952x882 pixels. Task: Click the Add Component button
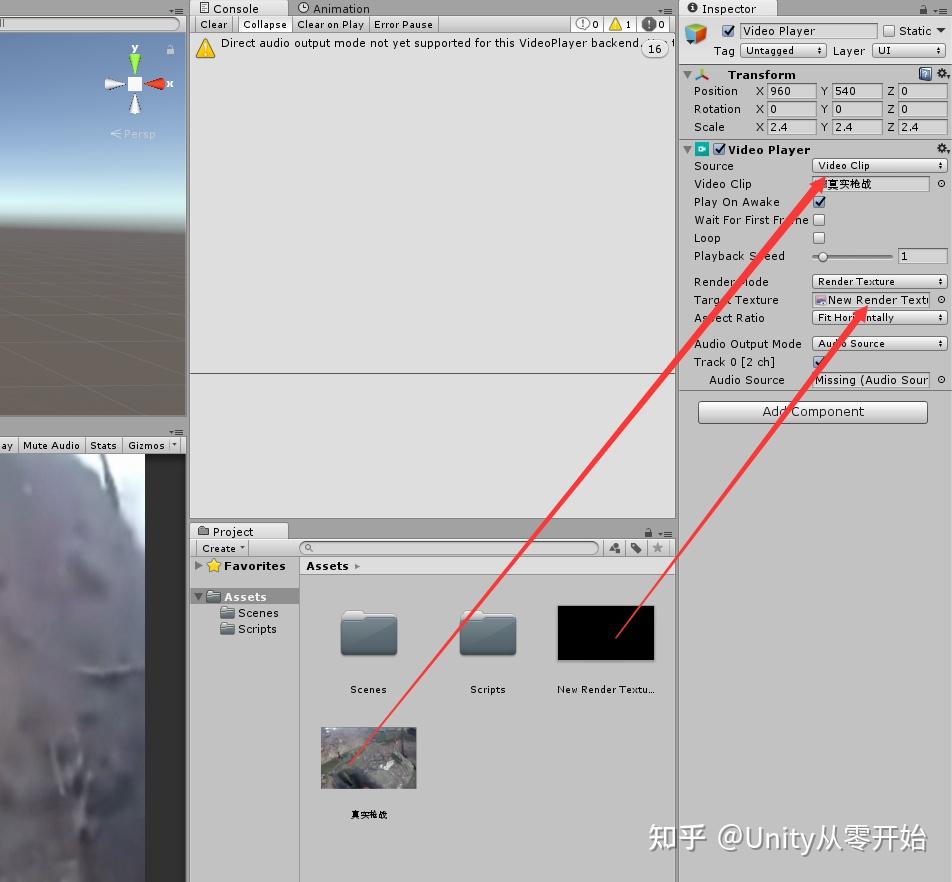click(812, 411)
